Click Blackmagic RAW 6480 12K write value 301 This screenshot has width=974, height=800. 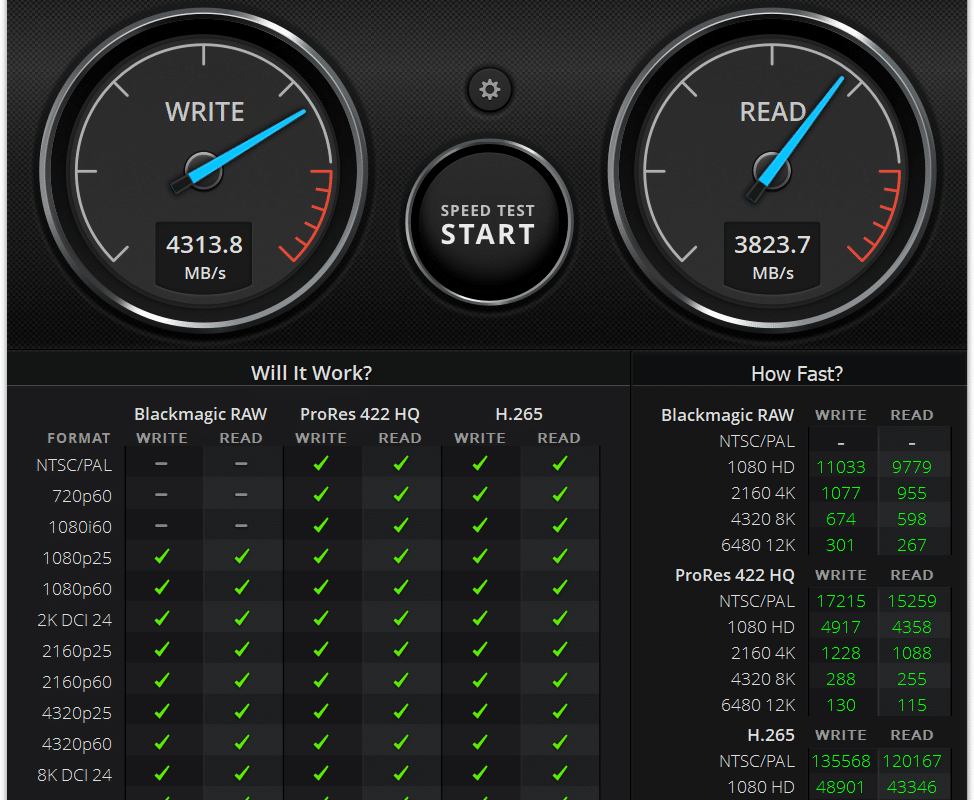tap(840, 545)
